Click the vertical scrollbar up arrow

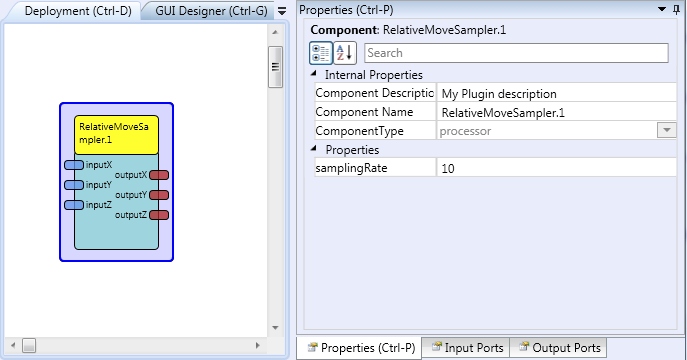click(275, 32)
